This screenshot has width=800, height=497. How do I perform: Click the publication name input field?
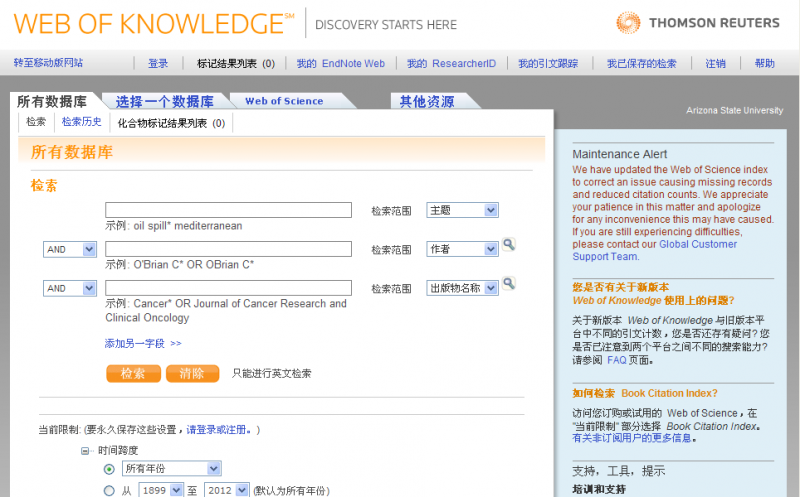click(x=229, y=288)
